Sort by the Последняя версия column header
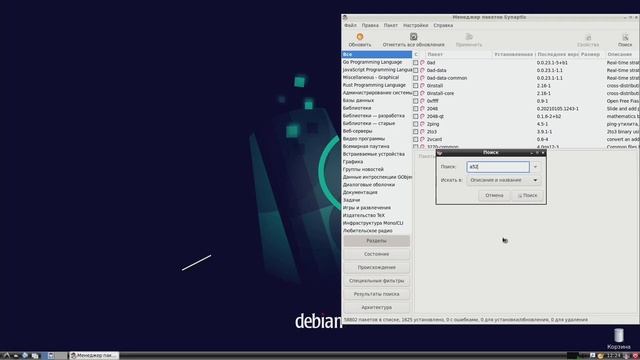 click(557, 54)
